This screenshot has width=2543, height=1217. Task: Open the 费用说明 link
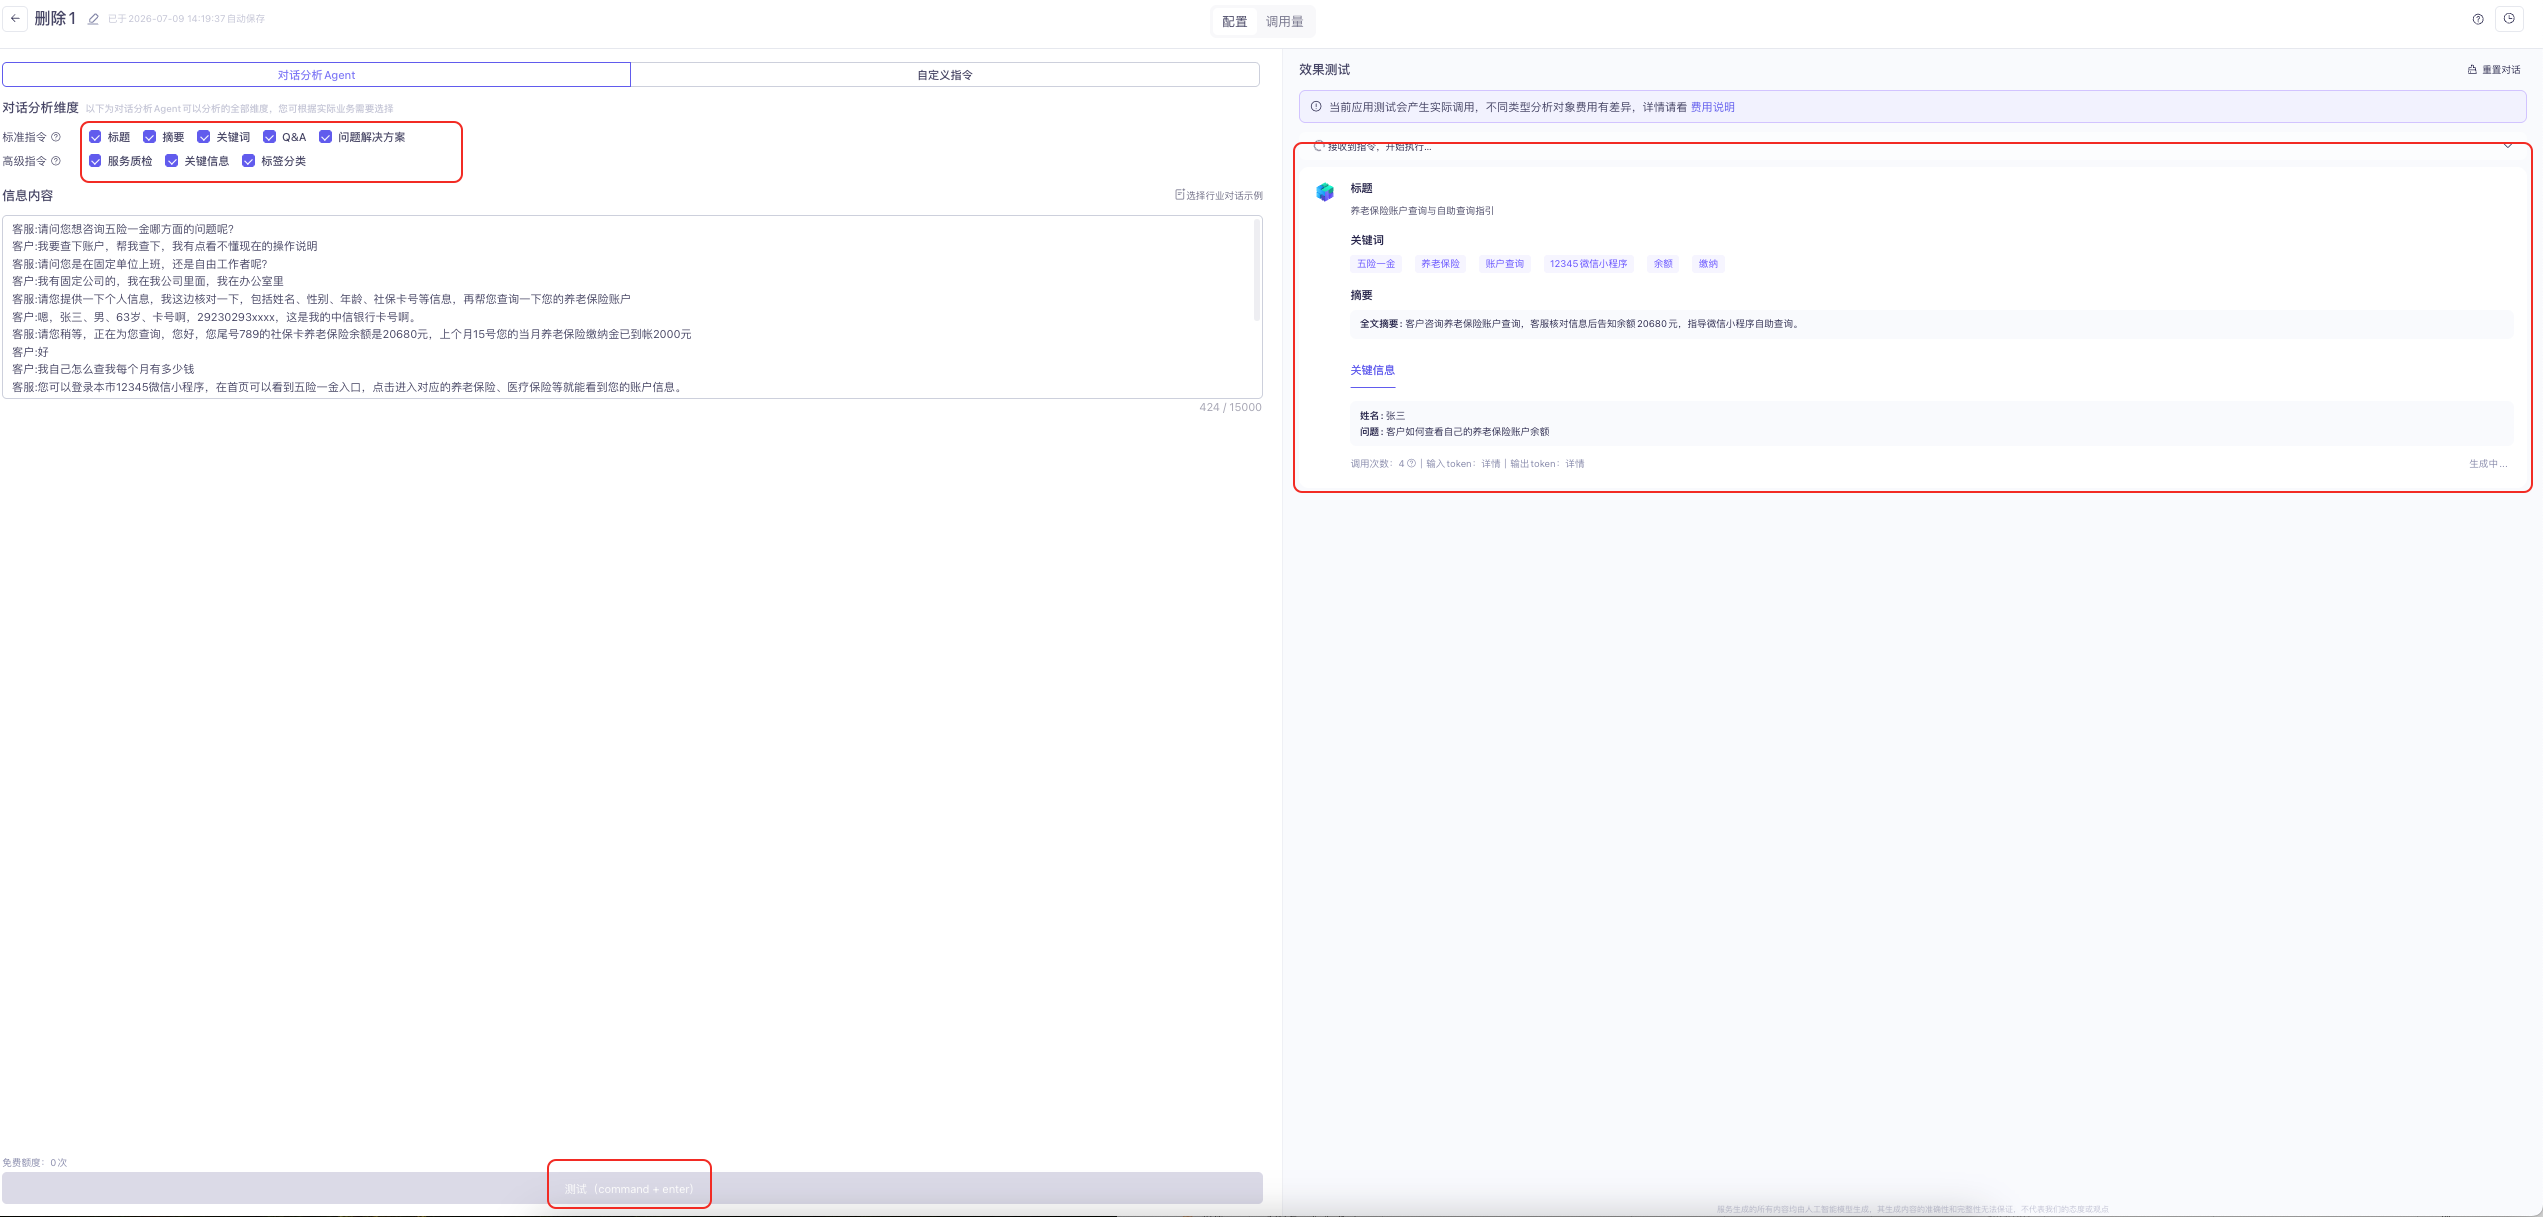1712,107
